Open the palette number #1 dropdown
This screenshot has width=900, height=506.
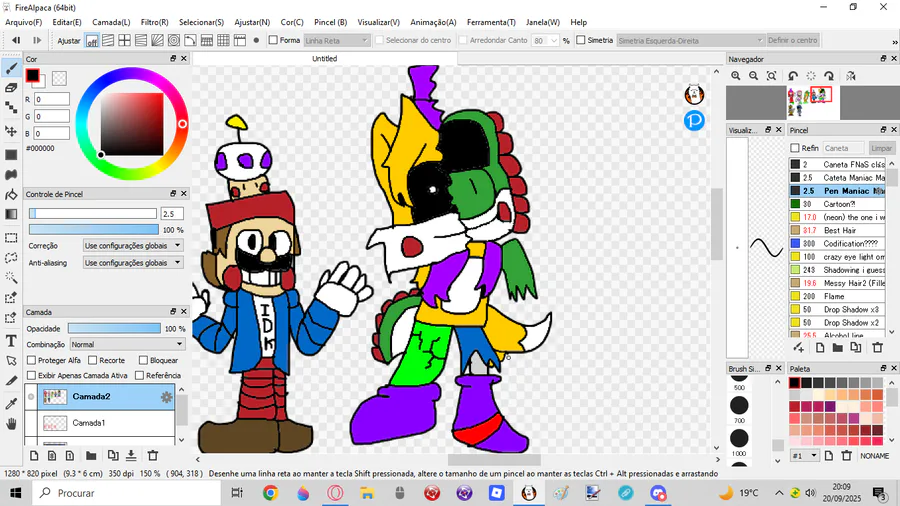coord(805,456)
